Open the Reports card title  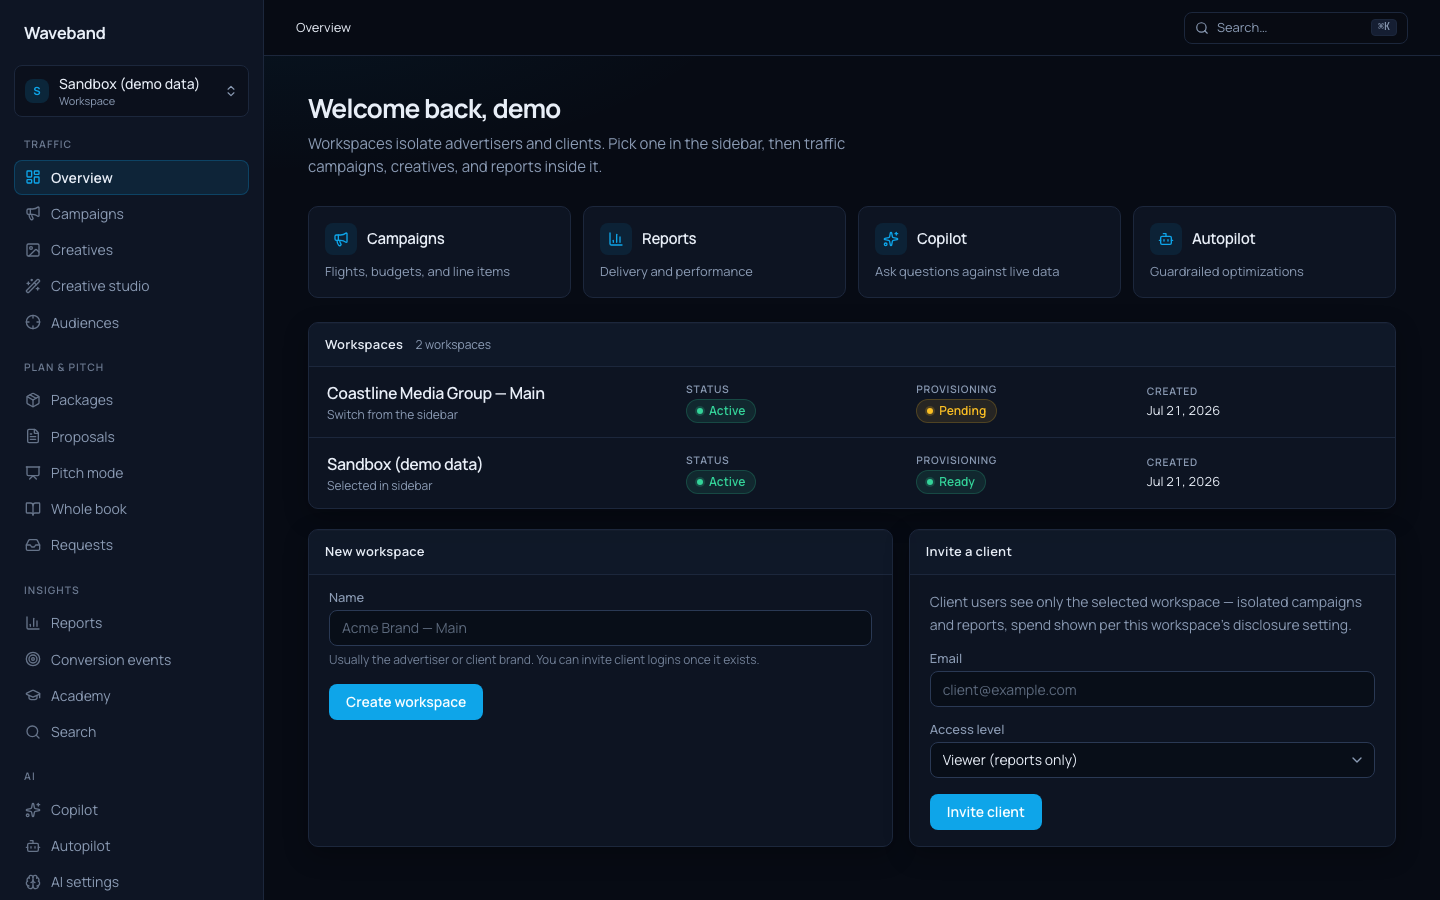click(669, 239)
